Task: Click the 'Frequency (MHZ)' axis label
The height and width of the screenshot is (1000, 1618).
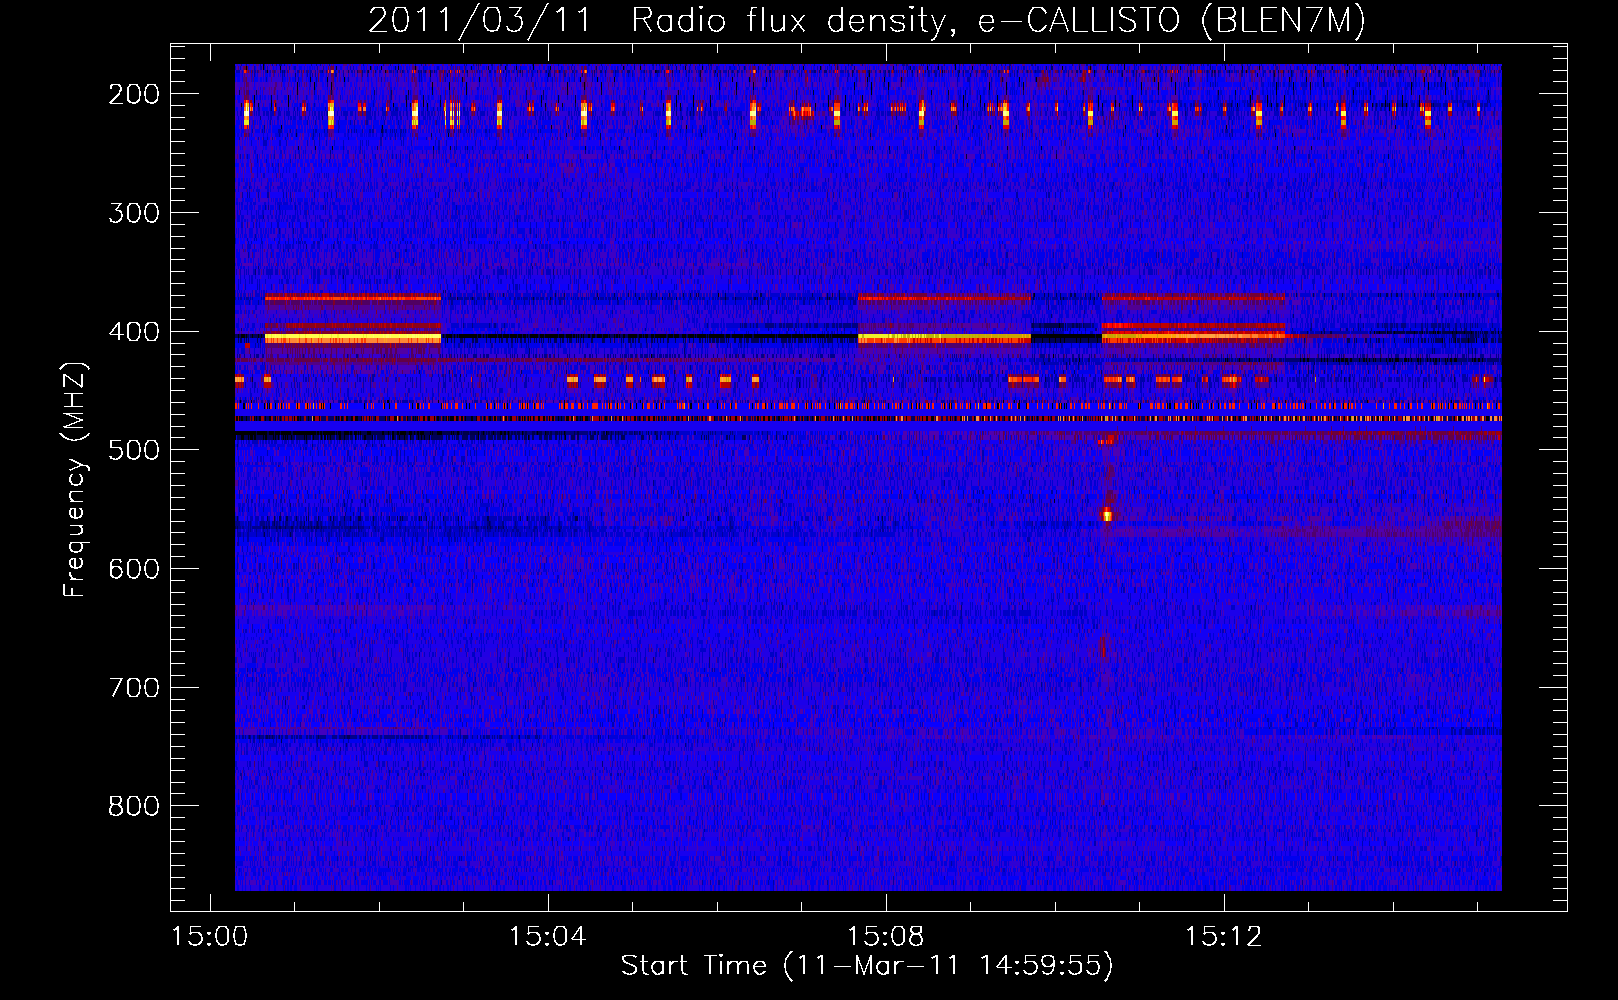Action: coord(75,479)
